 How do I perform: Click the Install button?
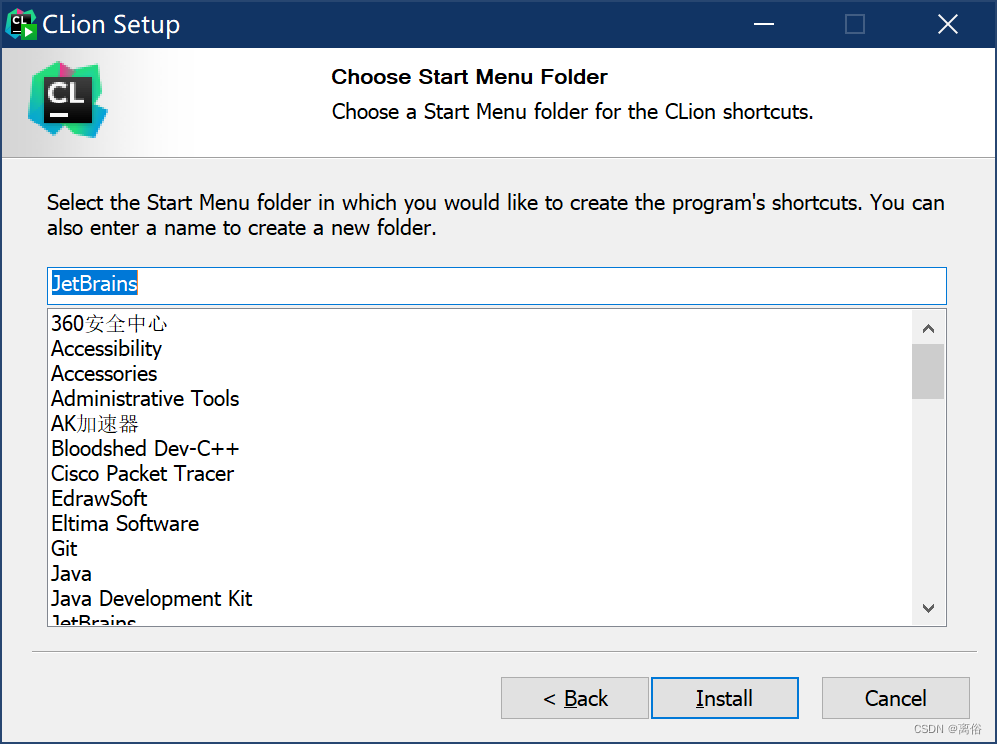point(724,698)
